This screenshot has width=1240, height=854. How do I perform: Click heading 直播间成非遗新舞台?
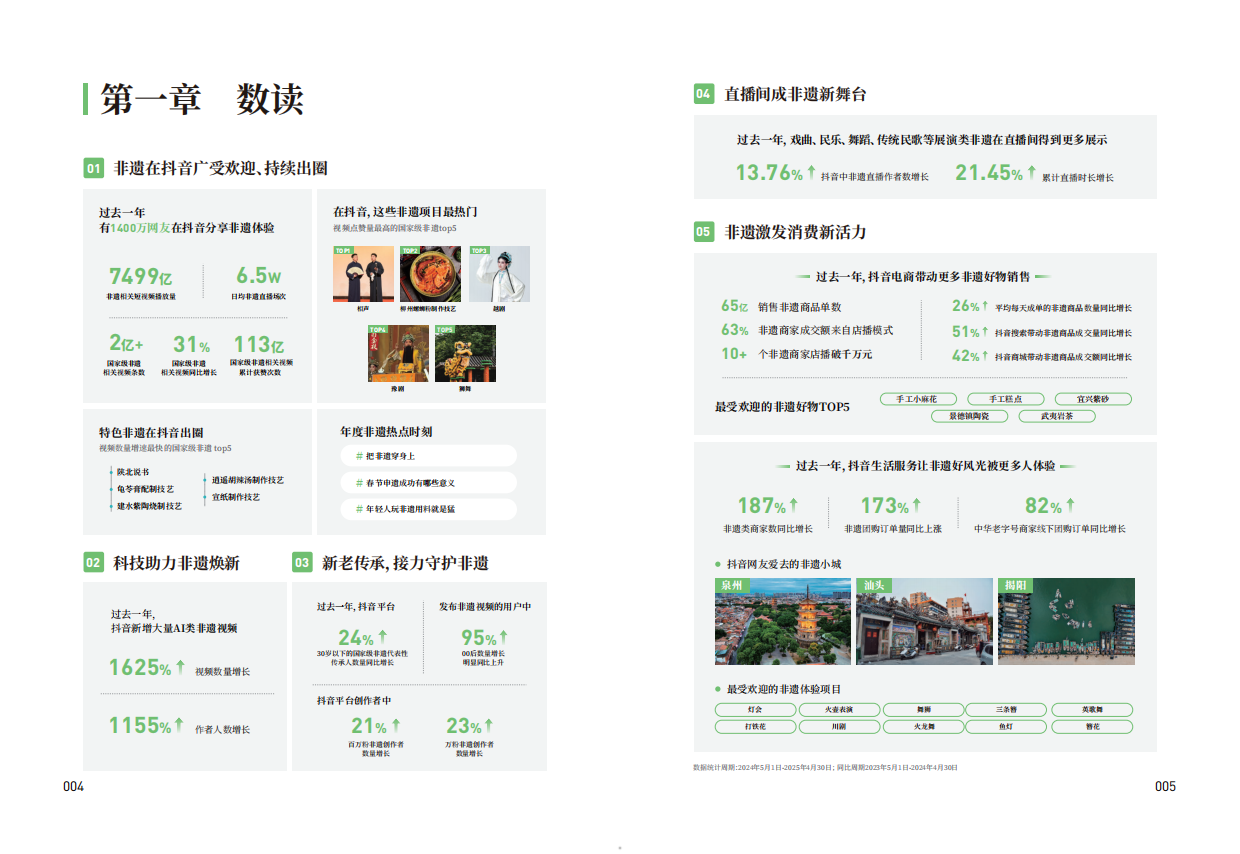[795, 94]
